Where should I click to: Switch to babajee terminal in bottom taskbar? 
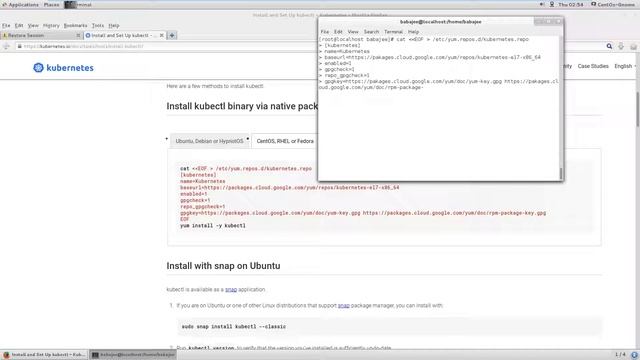coord(133,355)
